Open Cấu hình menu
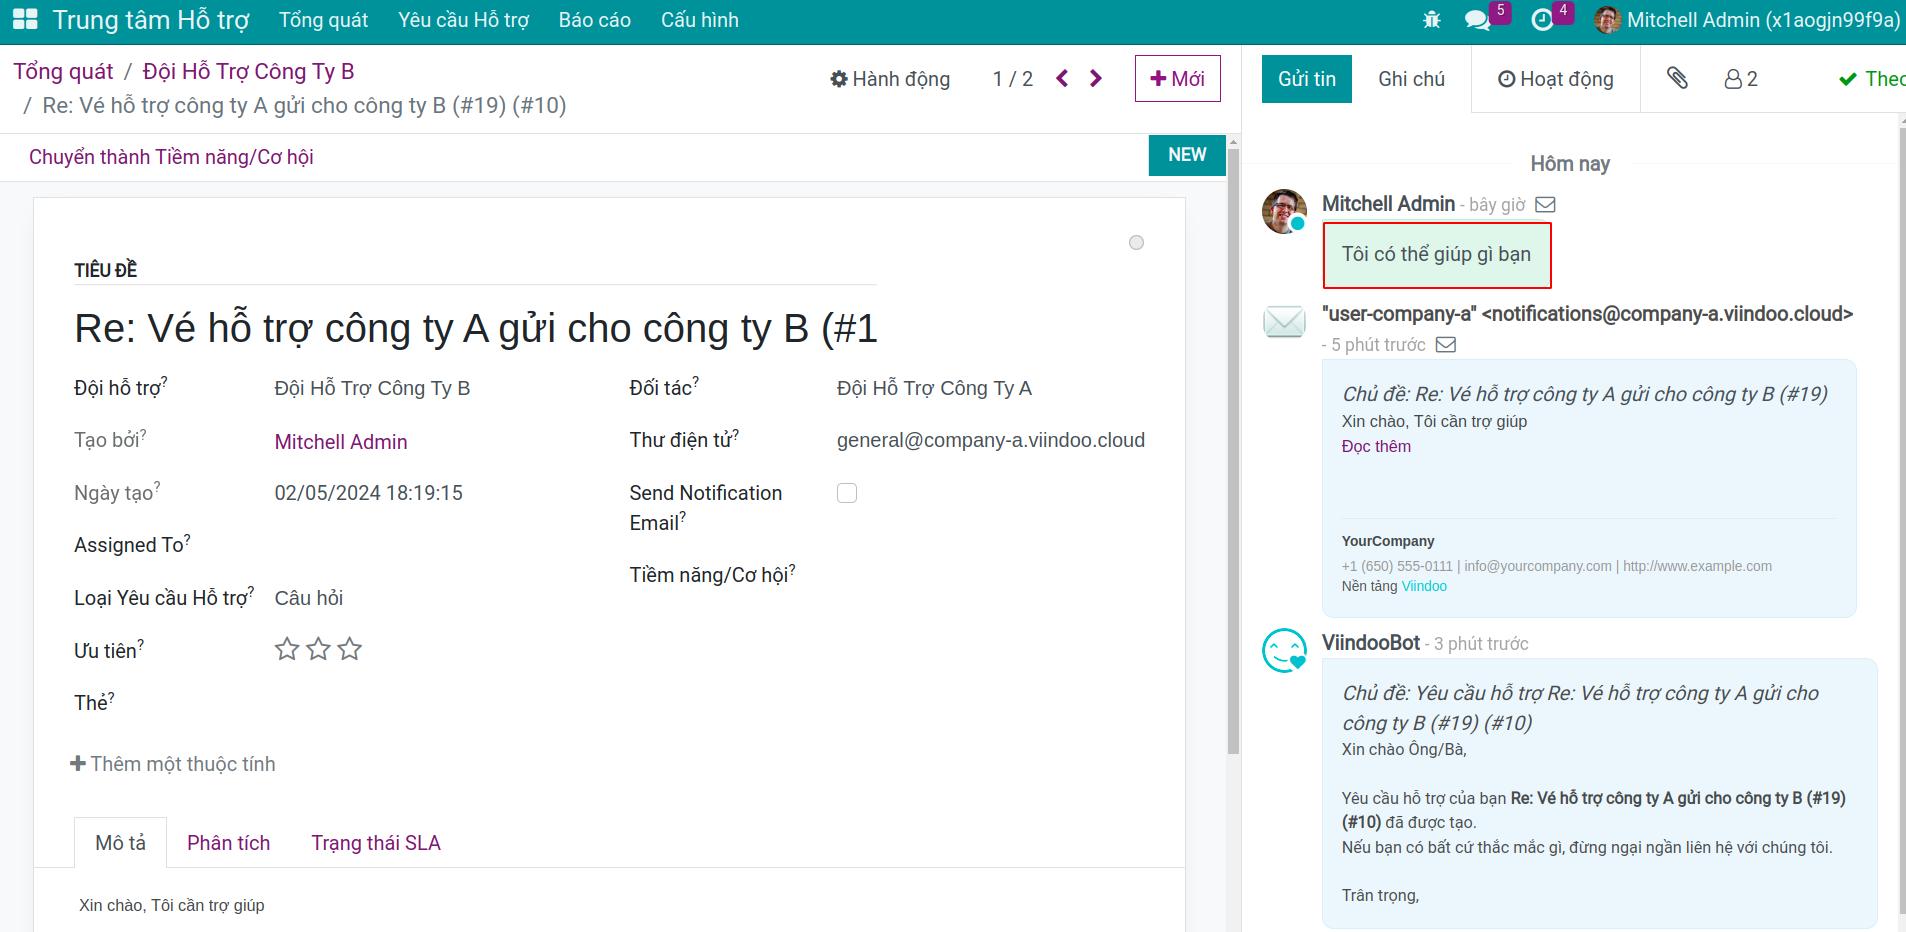This screenshot has height=932, width=1906. click(x=699, y=20)
